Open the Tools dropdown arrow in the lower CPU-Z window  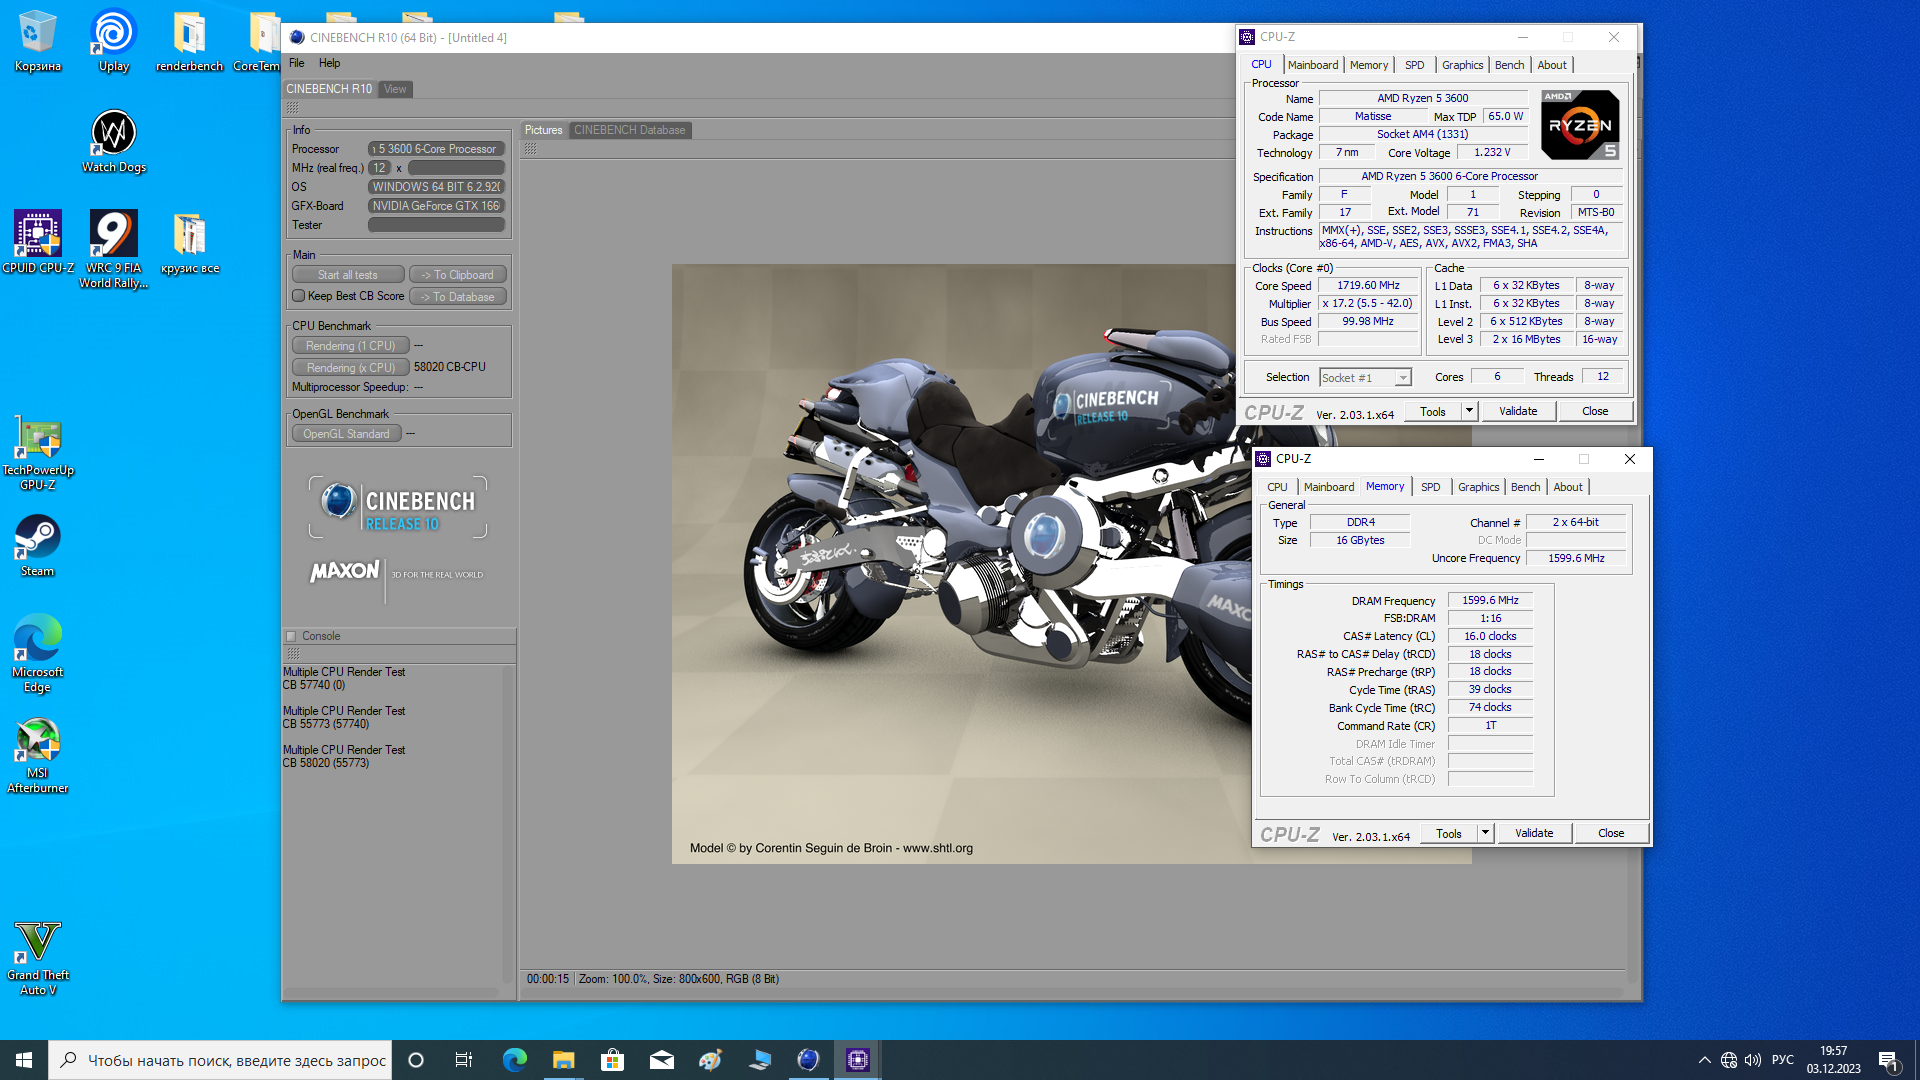coord(1485,833)
